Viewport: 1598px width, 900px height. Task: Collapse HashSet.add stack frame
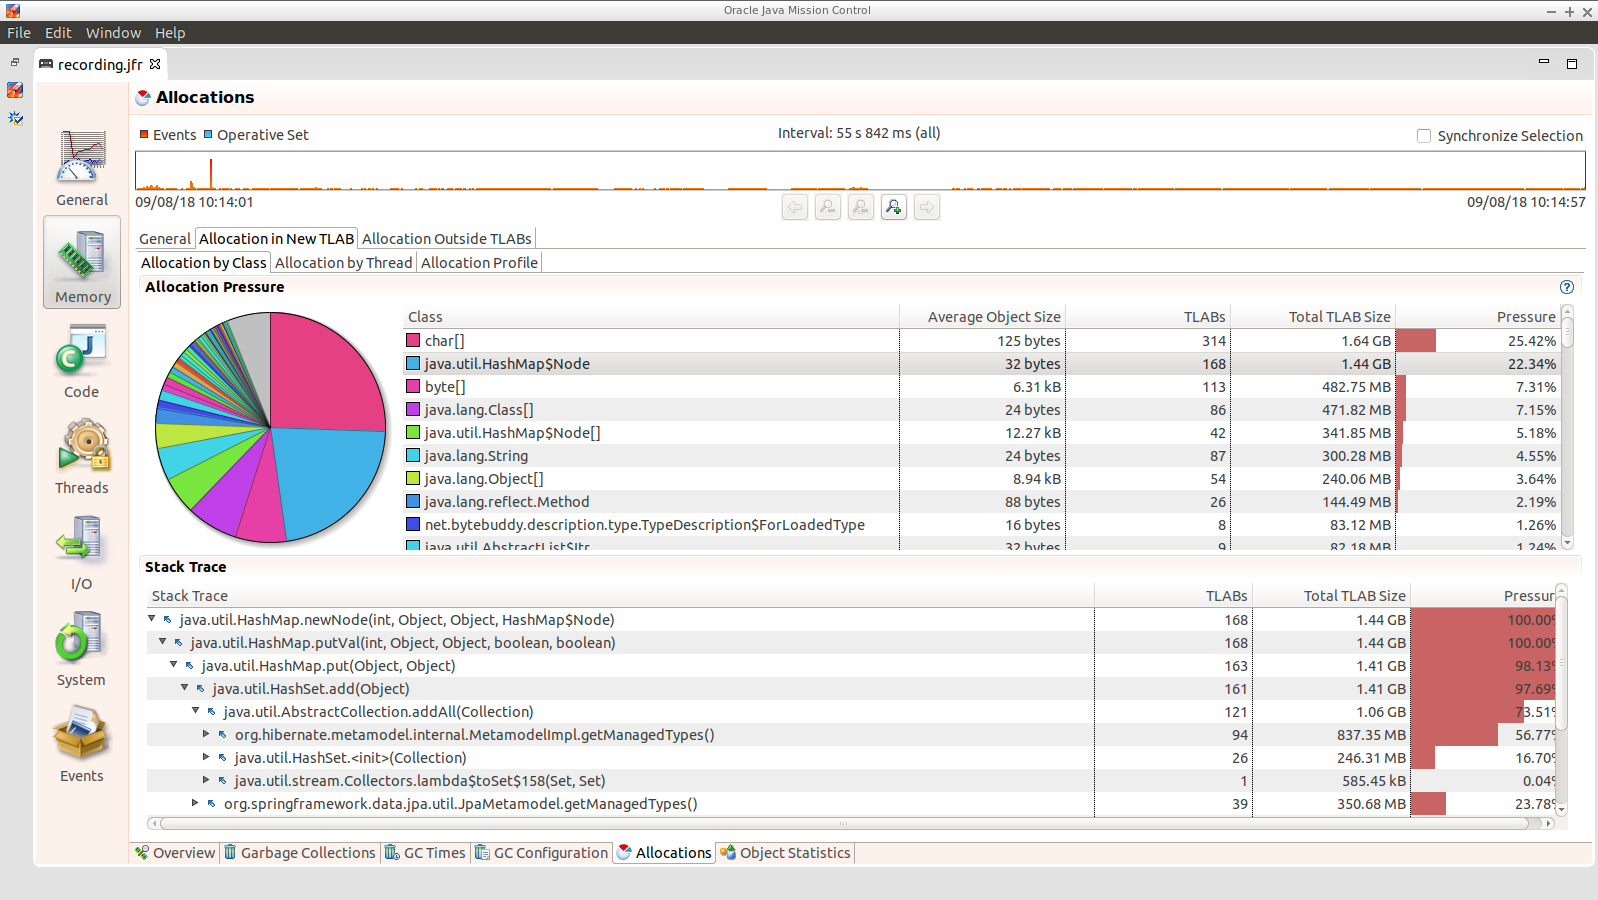point(185,688)
